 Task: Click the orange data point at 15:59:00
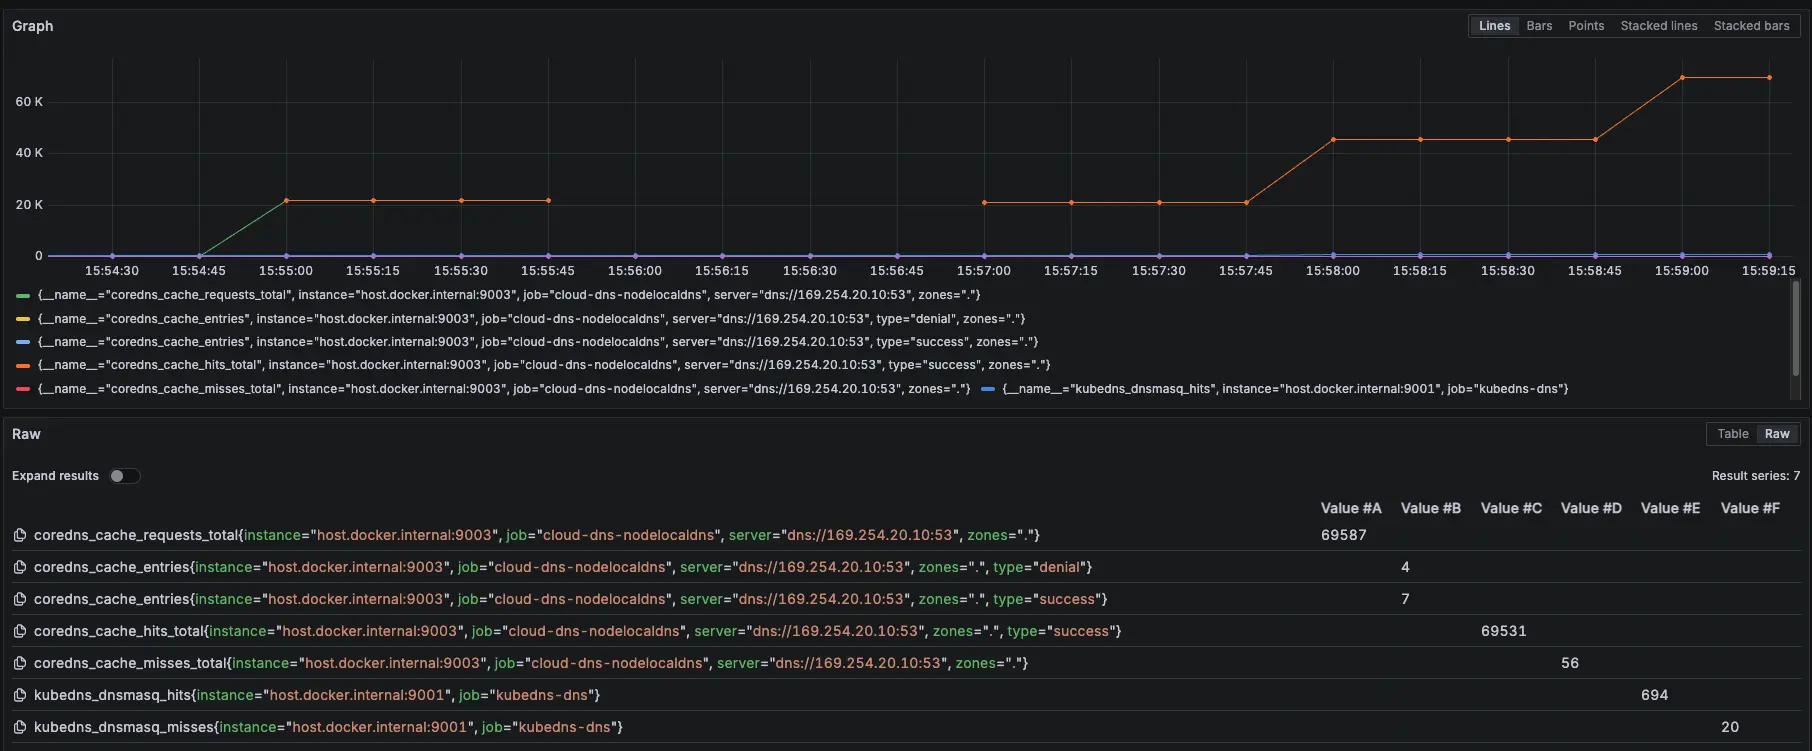1682,77
